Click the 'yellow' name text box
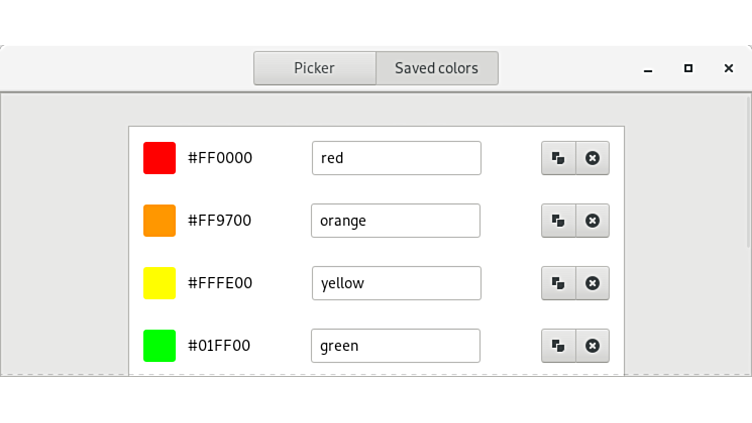Image resolution: width=752 pixels, height=423 pixels. click(396, 283)
